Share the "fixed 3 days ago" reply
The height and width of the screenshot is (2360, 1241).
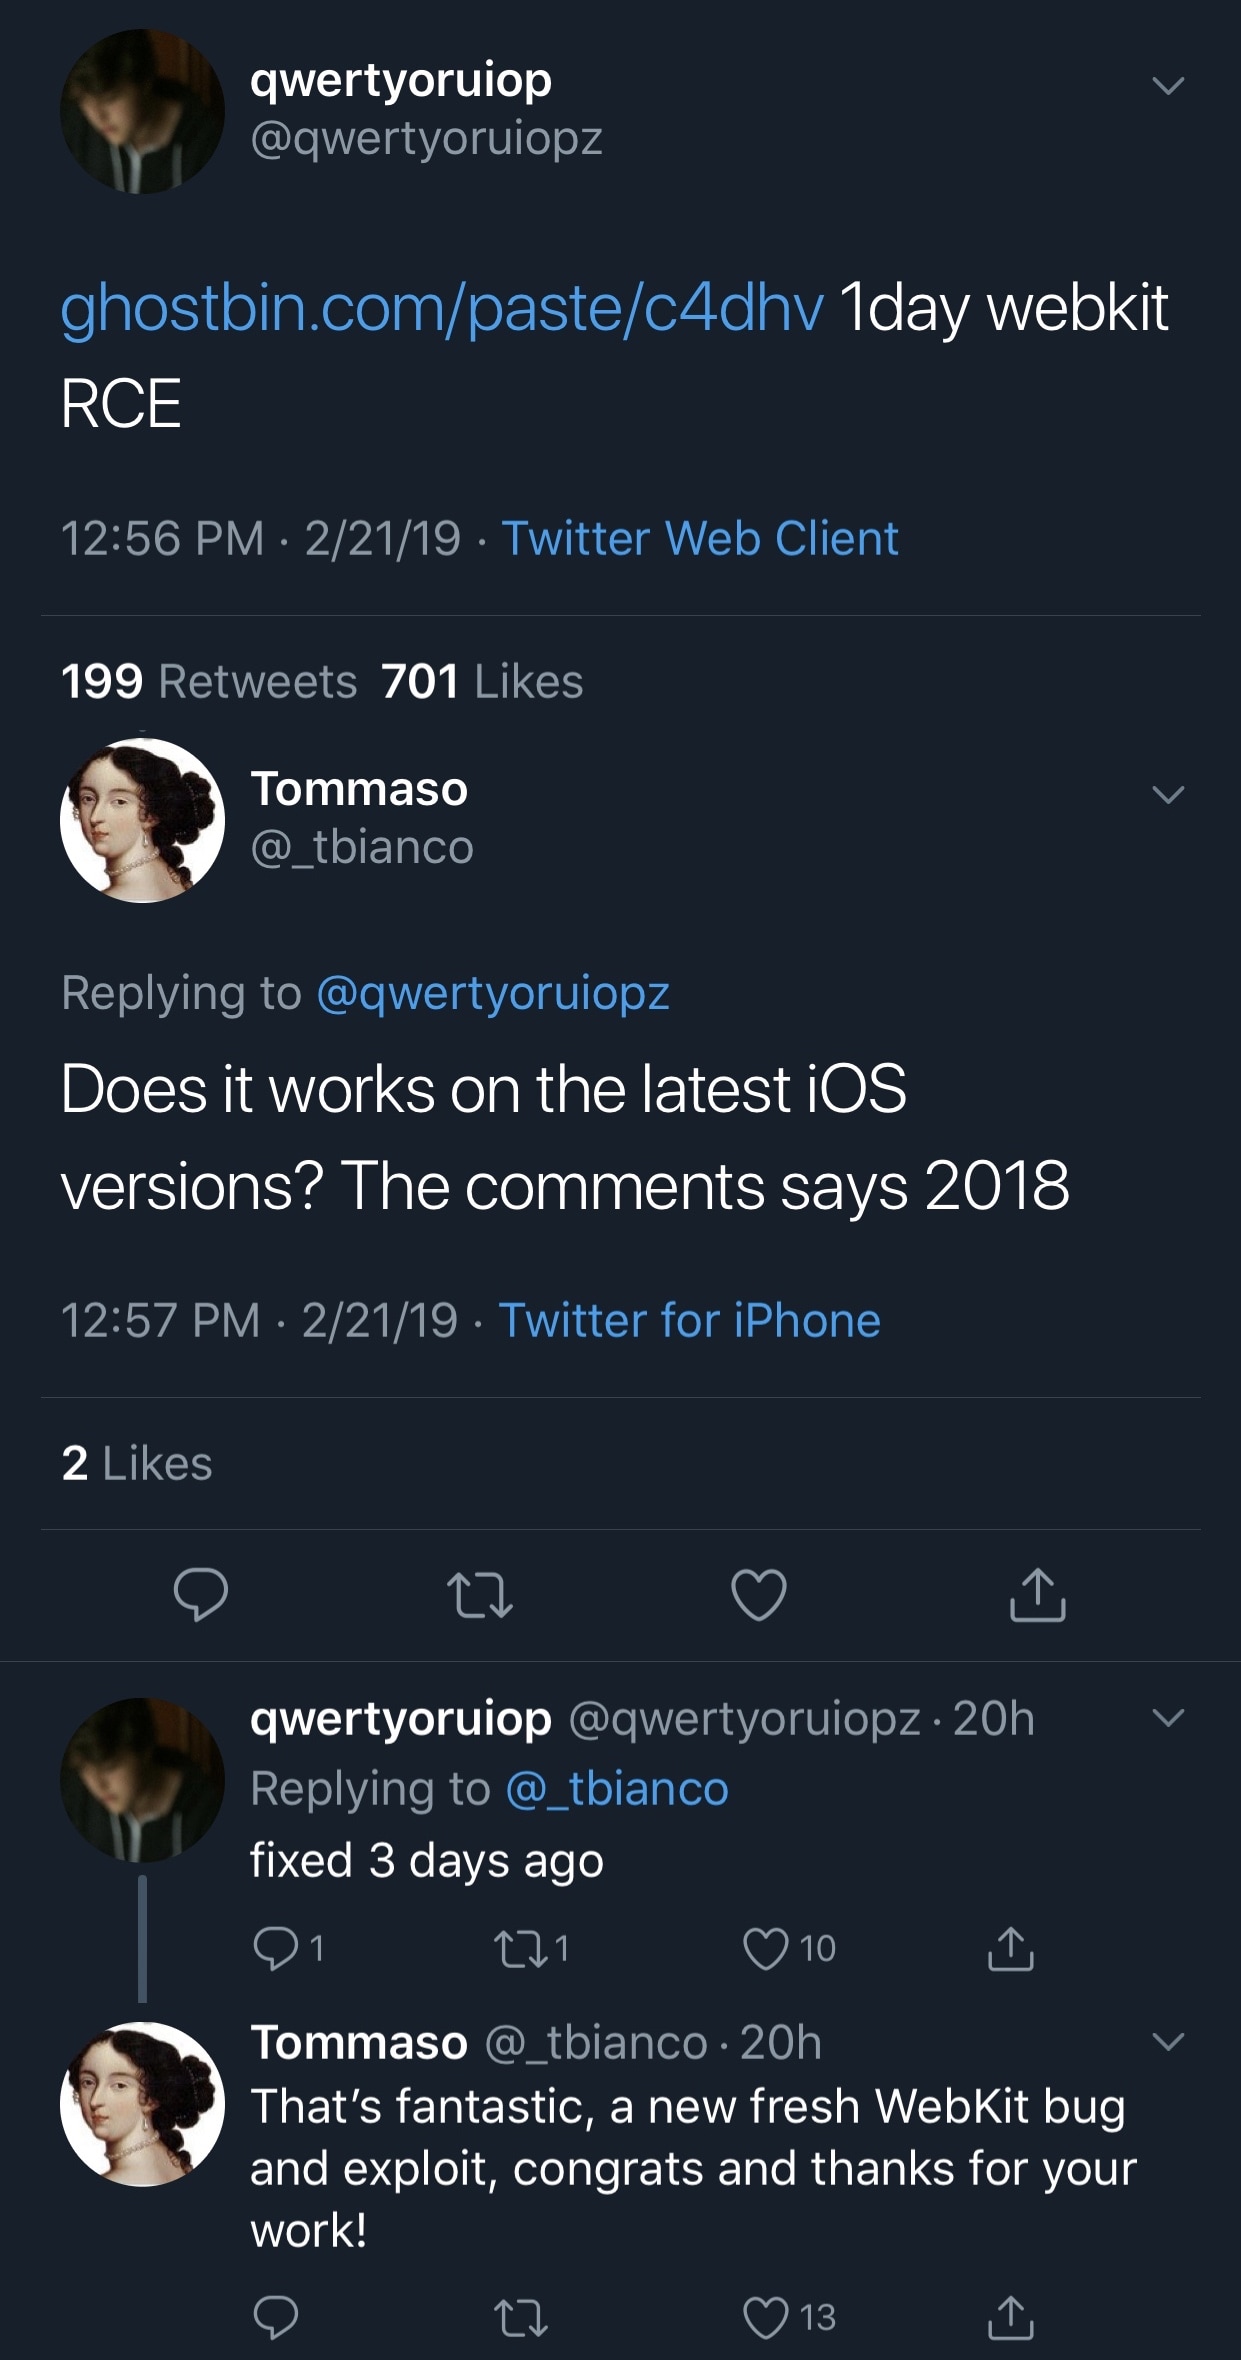point(1010,1948)
